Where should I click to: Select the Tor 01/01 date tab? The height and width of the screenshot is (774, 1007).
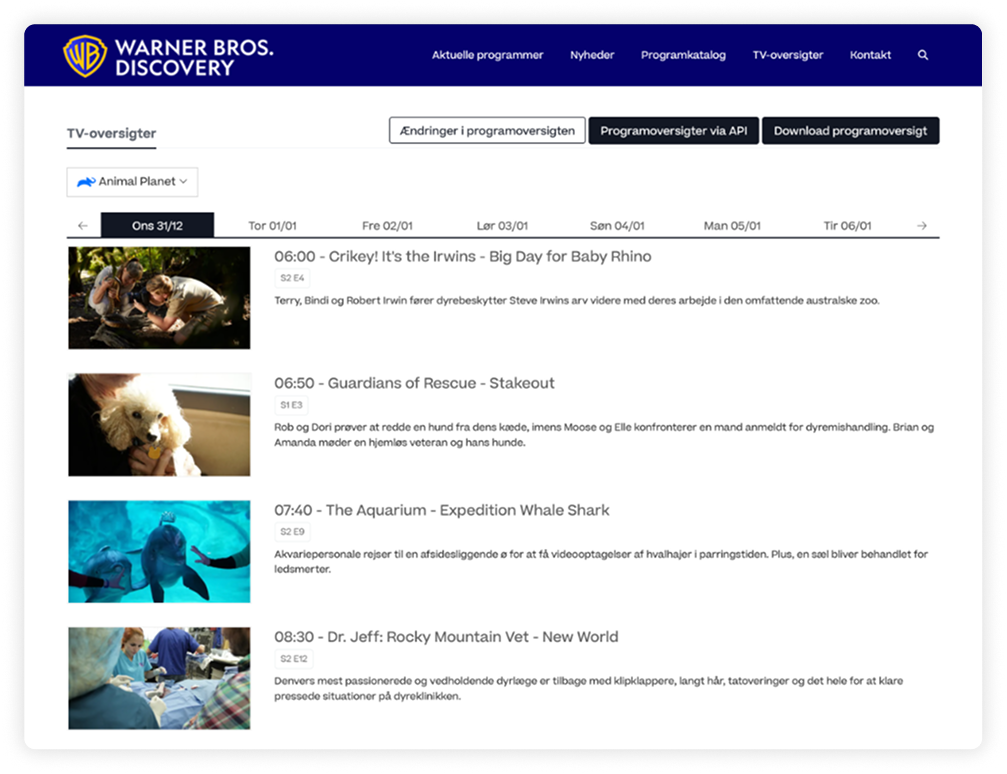(272, 225)
